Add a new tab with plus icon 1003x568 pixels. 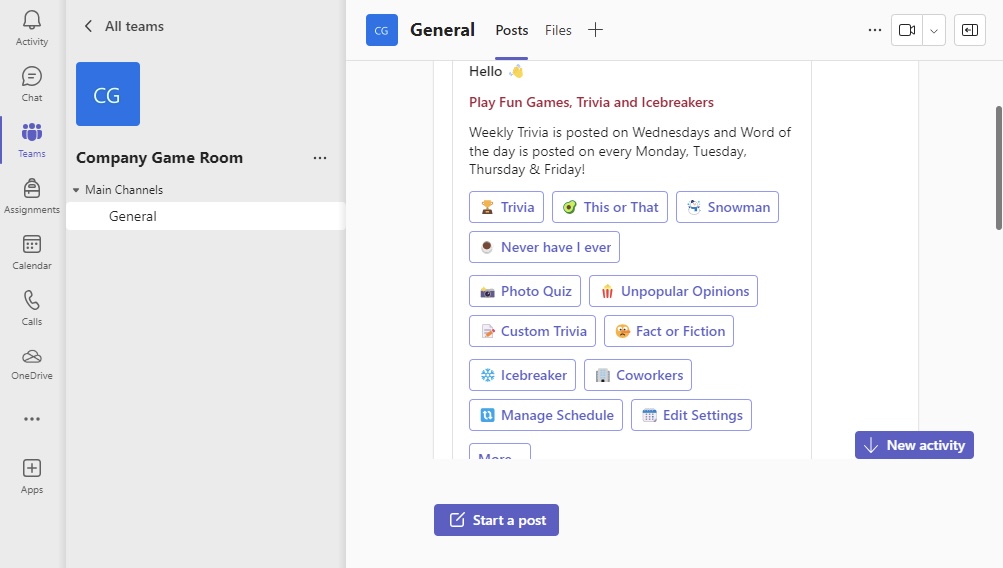coord(595,30)
